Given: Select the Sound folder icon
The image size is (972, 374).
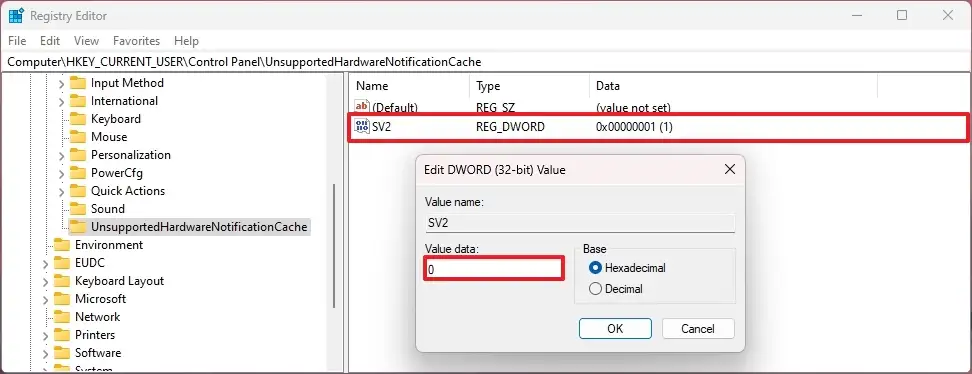Looking at the screenshot, I should pyautogui.click(x=77, y=208).
